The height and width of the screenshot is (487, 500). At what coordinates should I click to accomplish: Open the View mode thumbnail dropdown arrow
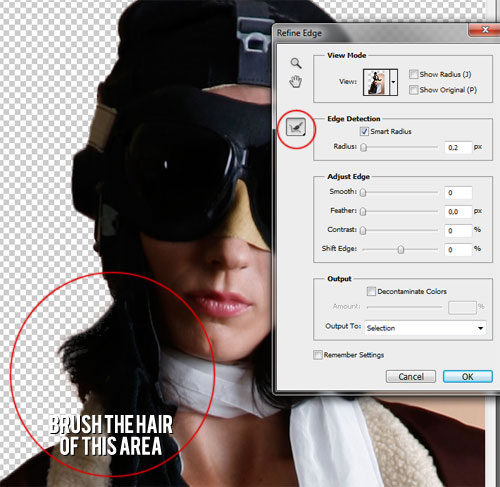click(394, 82)
